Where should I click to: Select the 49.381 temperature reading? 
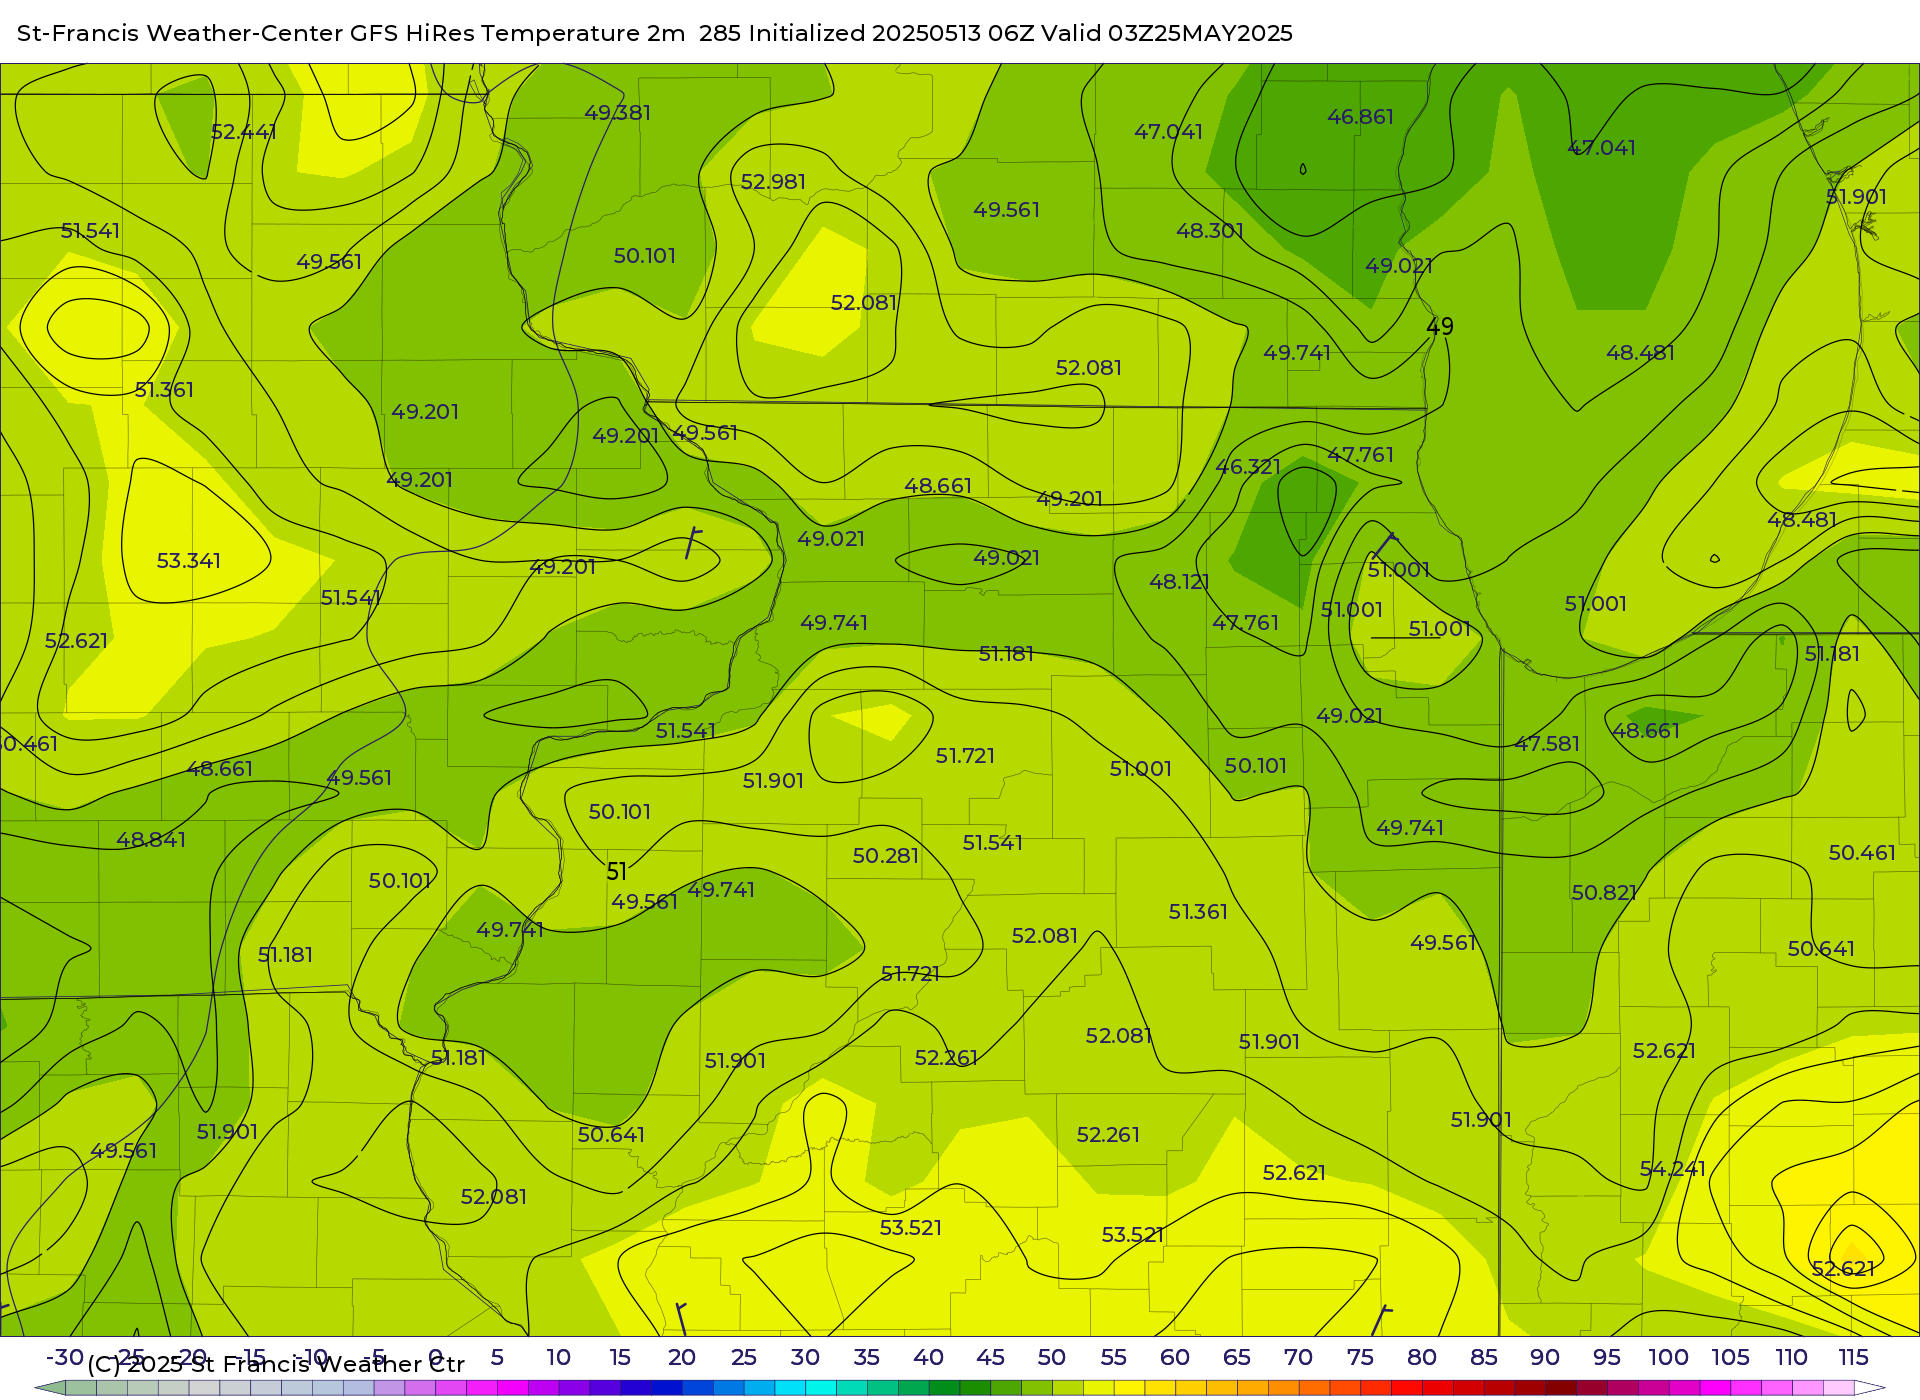618,113
